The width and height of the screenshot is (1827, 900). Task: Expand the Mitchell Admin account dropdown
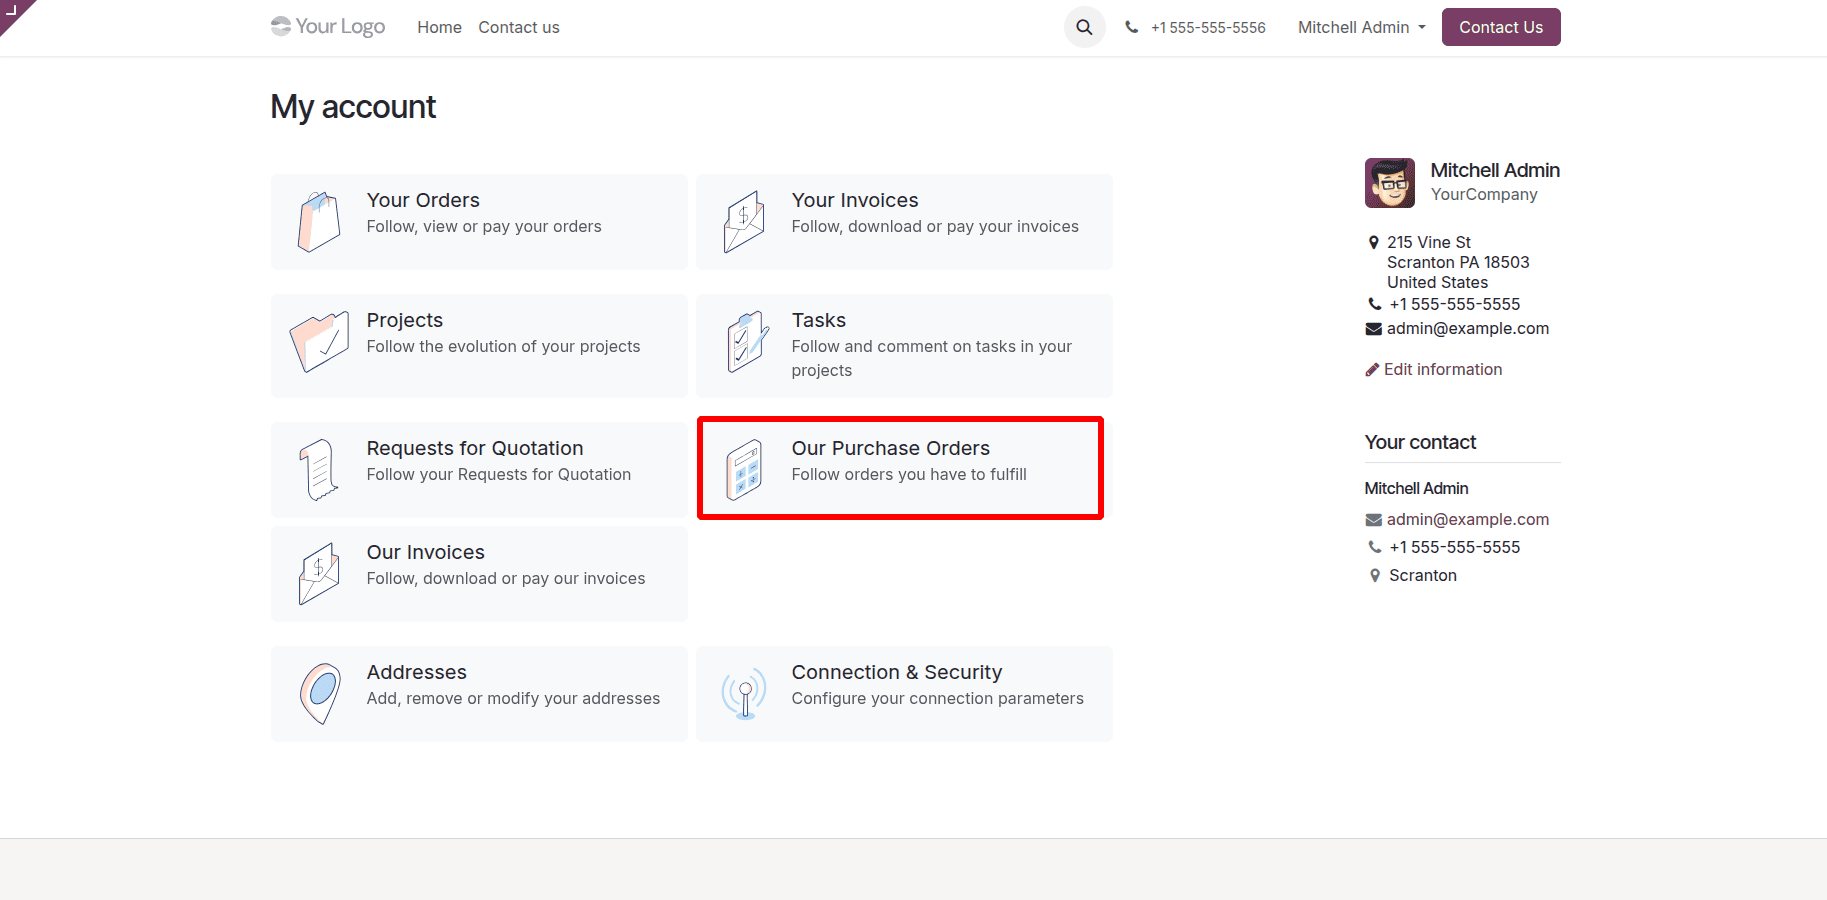tap(1360, 27)
